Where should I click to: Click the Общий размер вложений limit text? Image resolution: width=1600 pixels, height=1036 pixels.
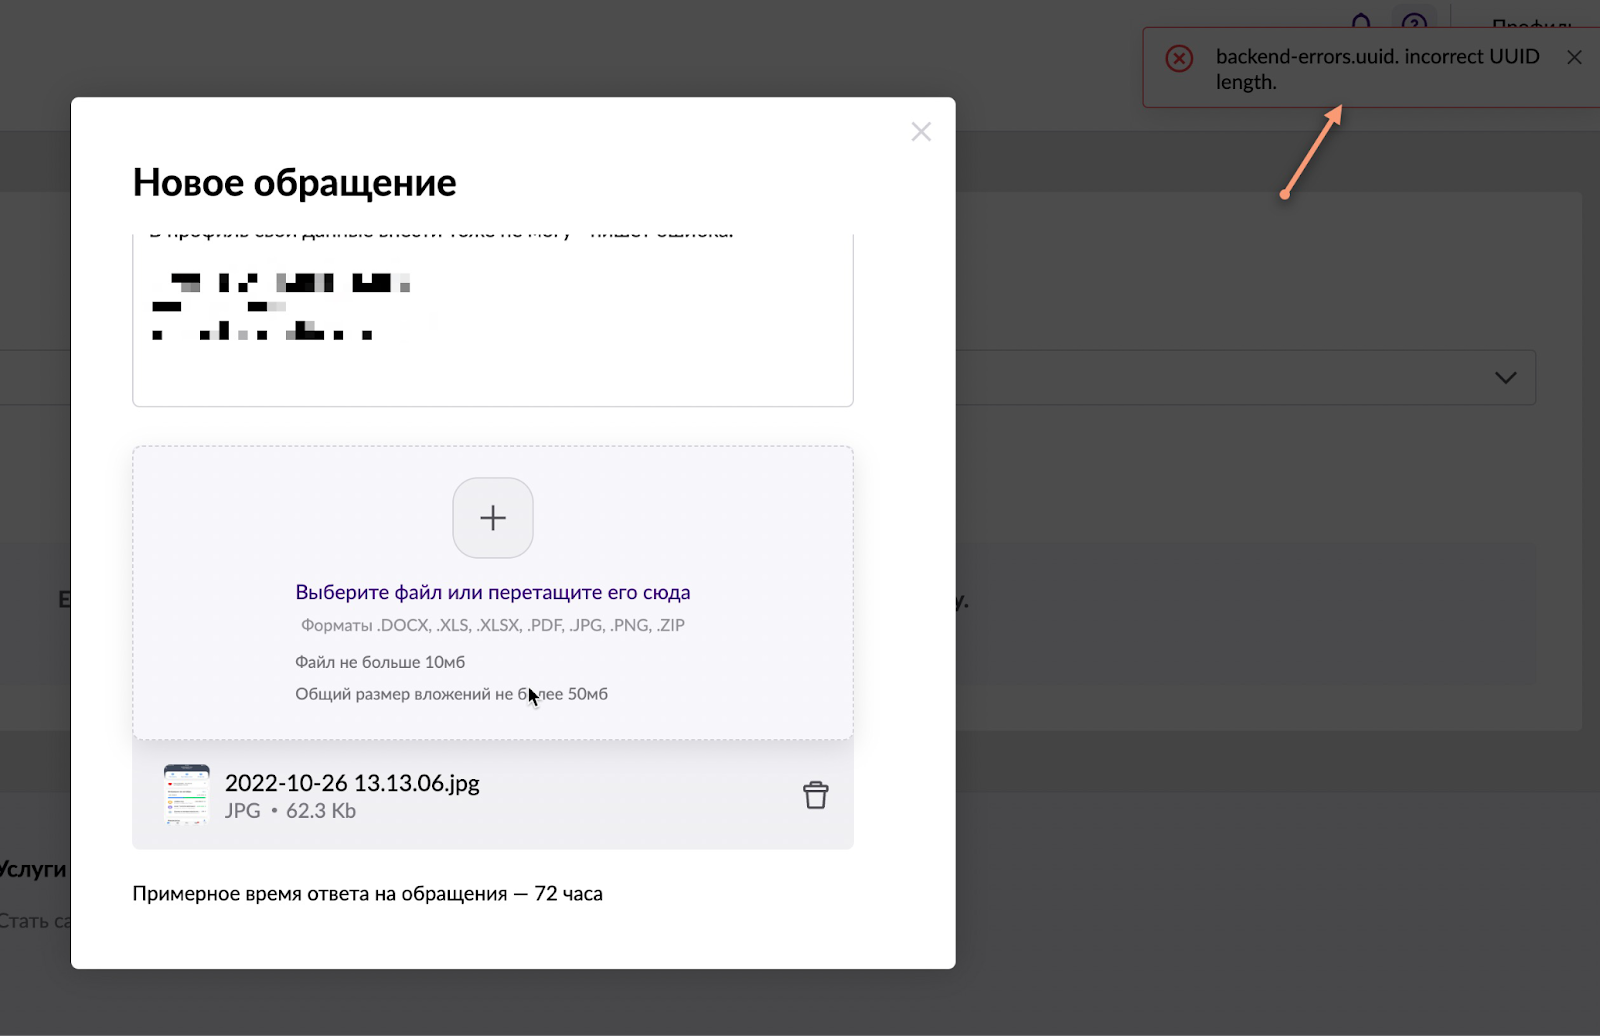[x=451, y=694]
